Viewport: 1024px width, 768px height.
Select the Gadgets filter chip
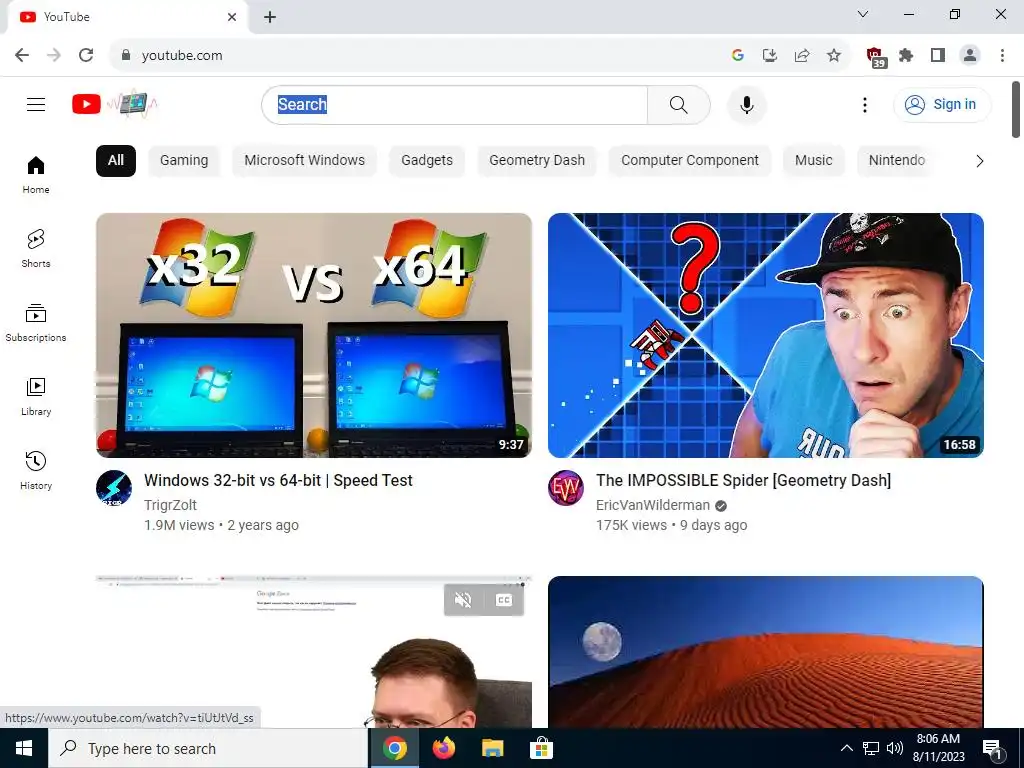click(427, 161)
